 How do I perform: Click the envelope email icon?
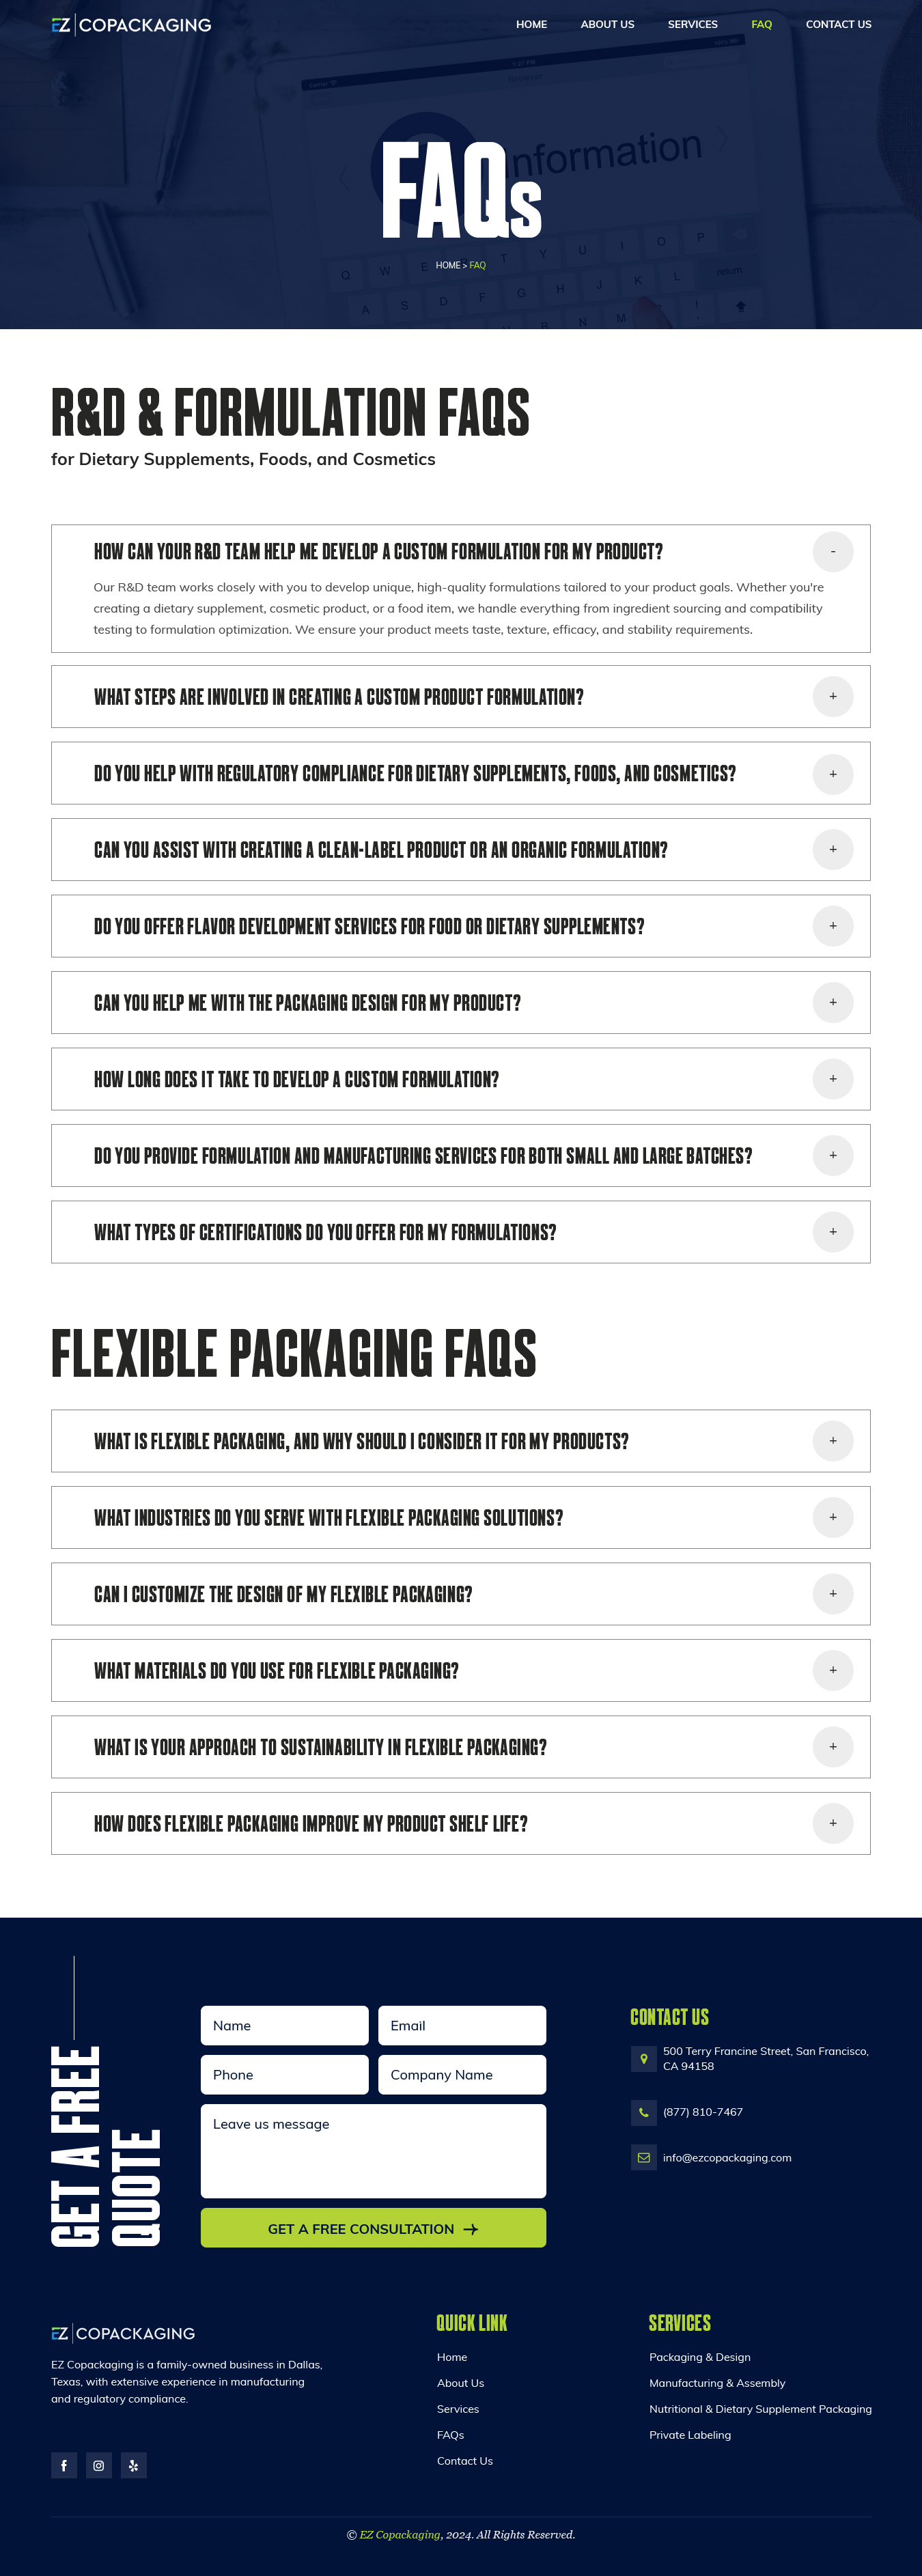[x=643, y=2157]
